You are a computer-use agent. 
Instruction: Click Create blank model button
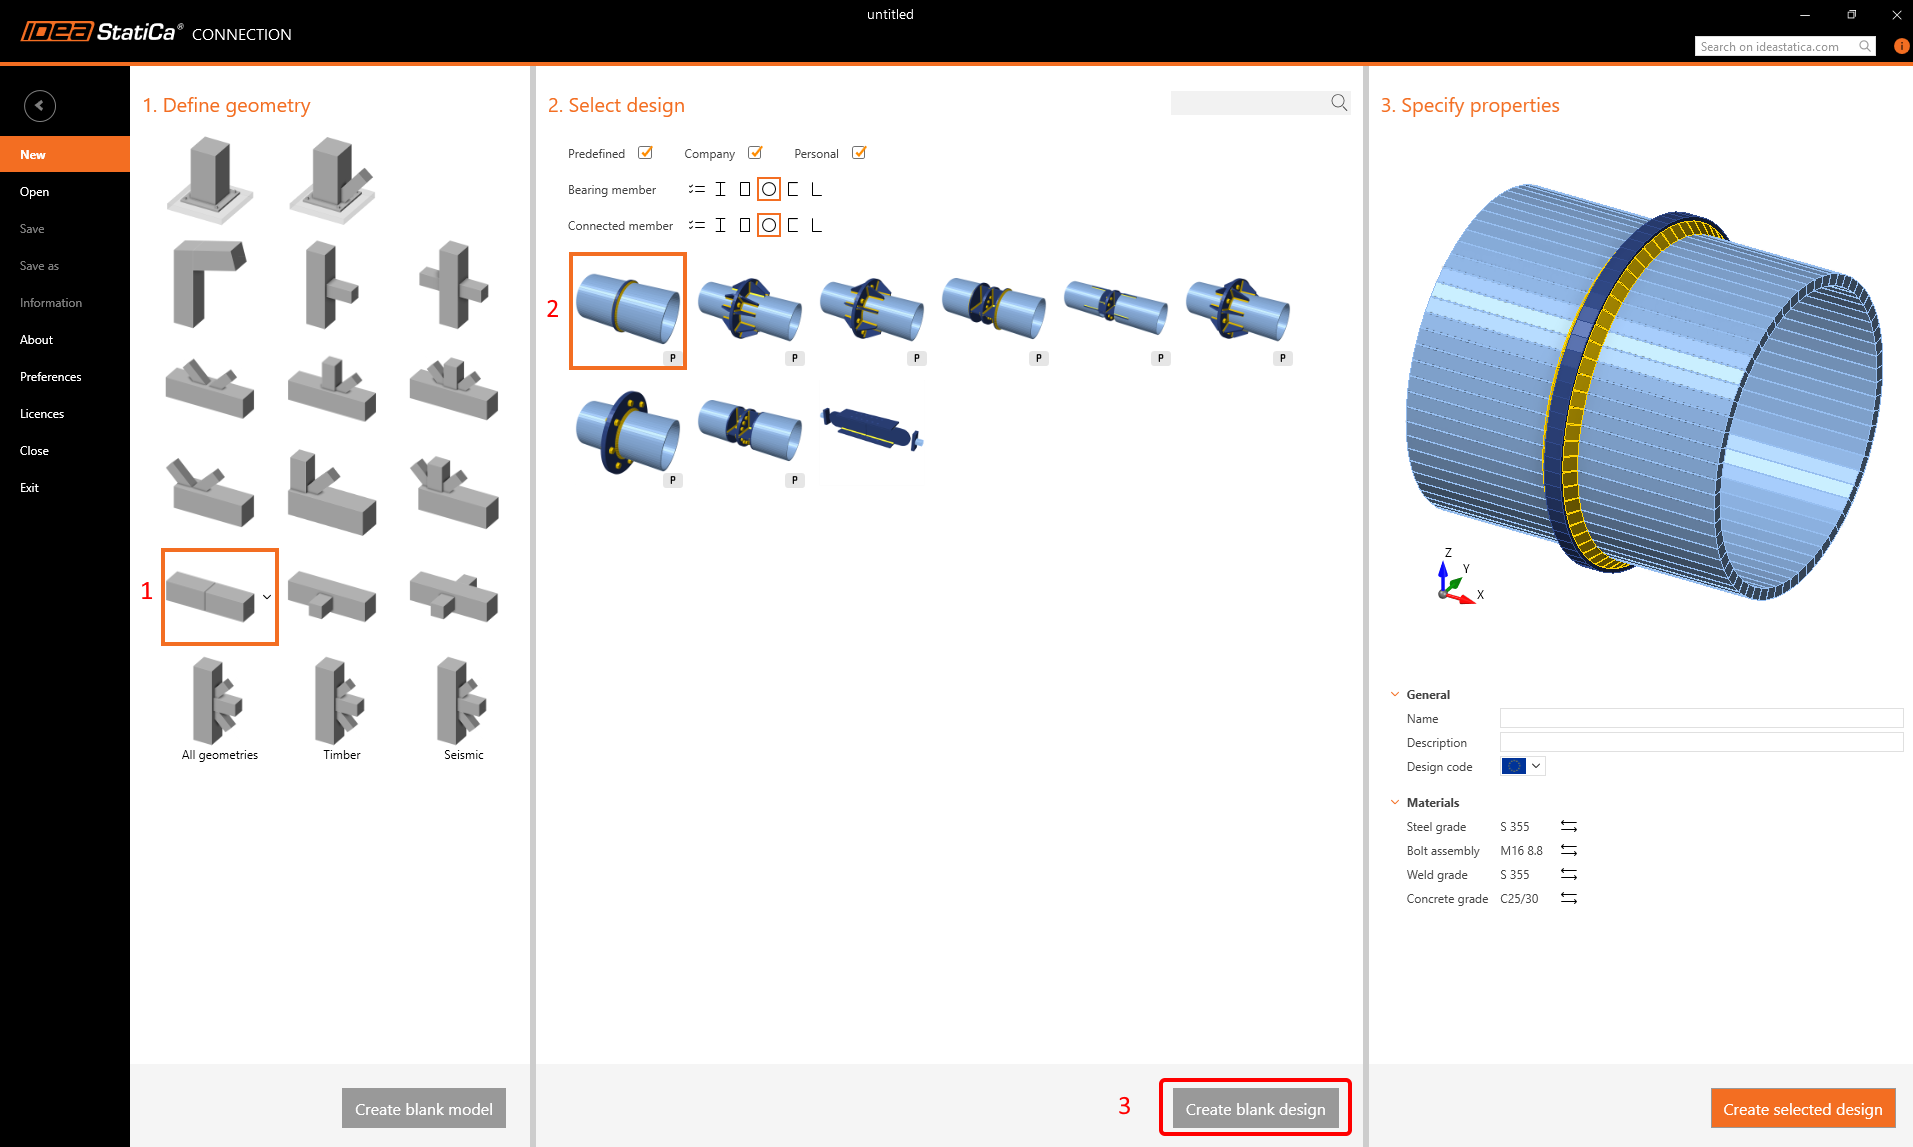[424, 1108]
